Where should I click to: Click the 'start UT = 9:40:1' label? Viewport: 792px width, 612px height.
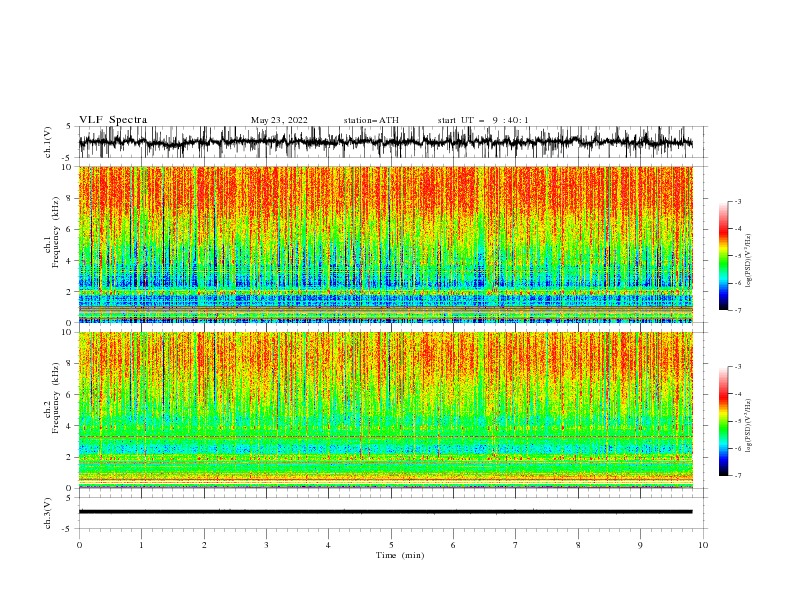483,120
